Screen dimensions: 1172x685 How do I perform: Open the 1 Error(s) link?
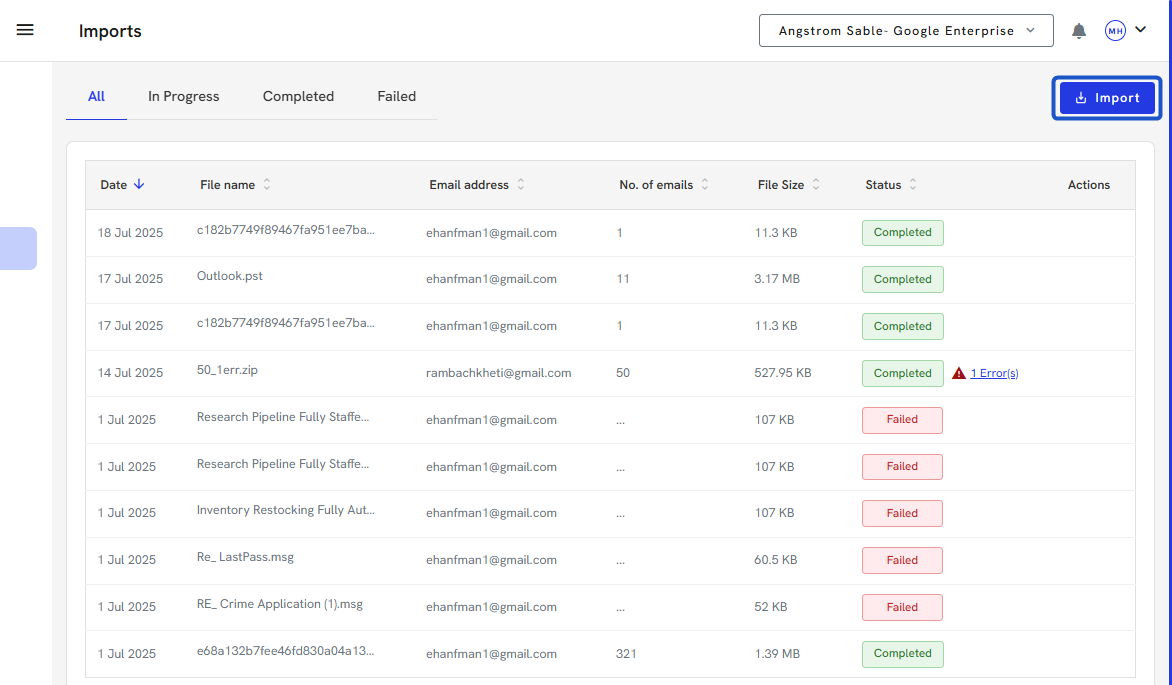pos(994,373)
